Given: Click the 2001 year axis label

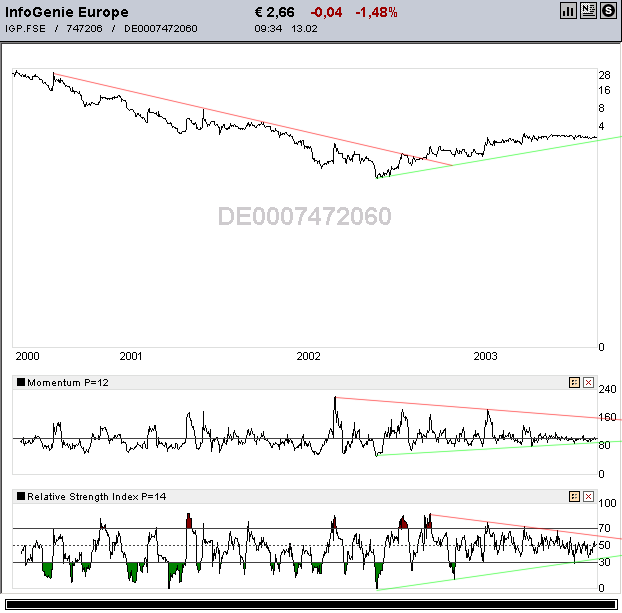Looking at the screenshot, I should tap(131, 356).
